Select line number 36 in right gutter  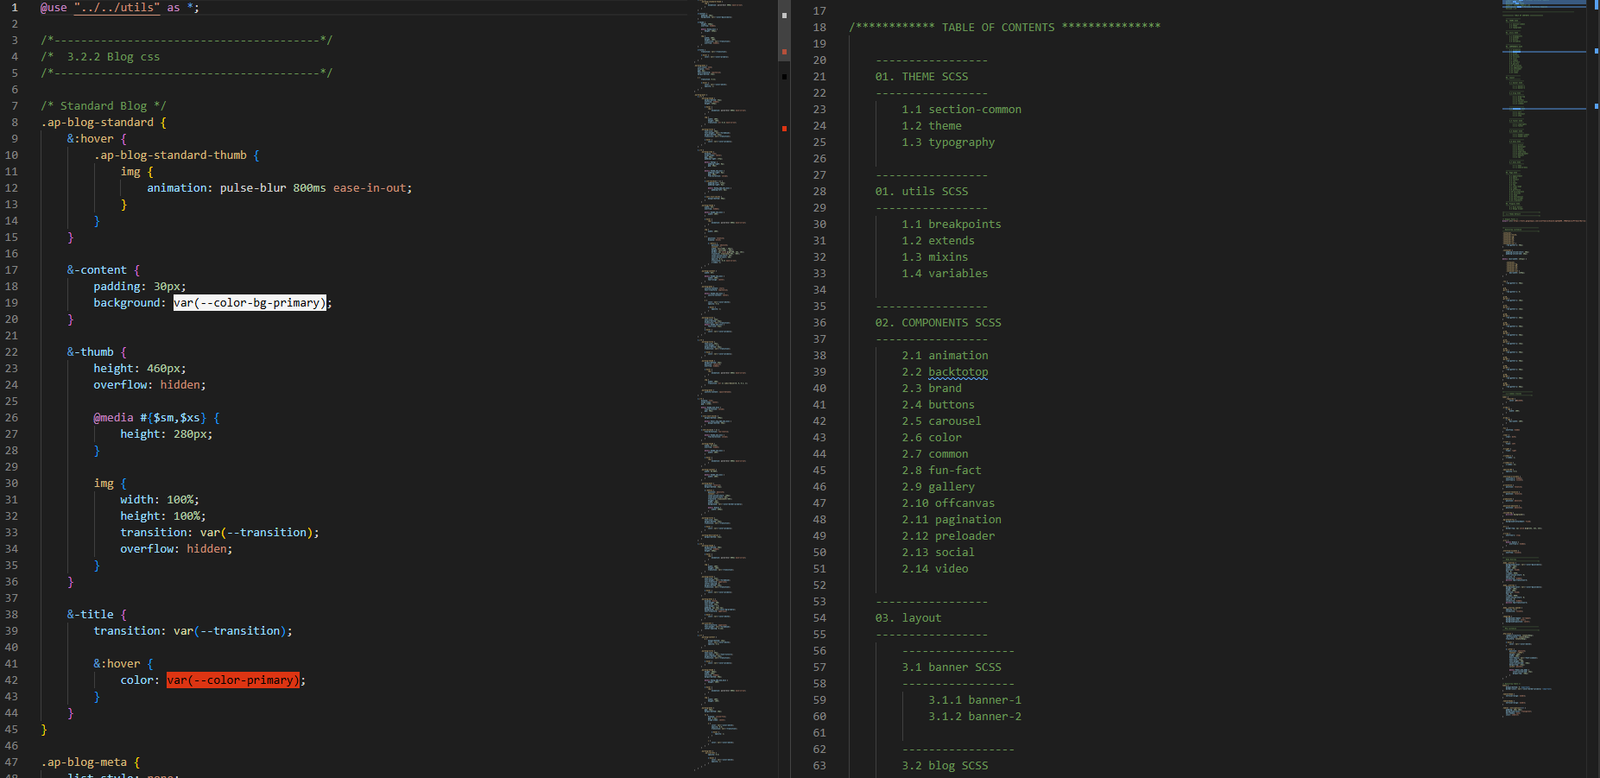[820, 322]
